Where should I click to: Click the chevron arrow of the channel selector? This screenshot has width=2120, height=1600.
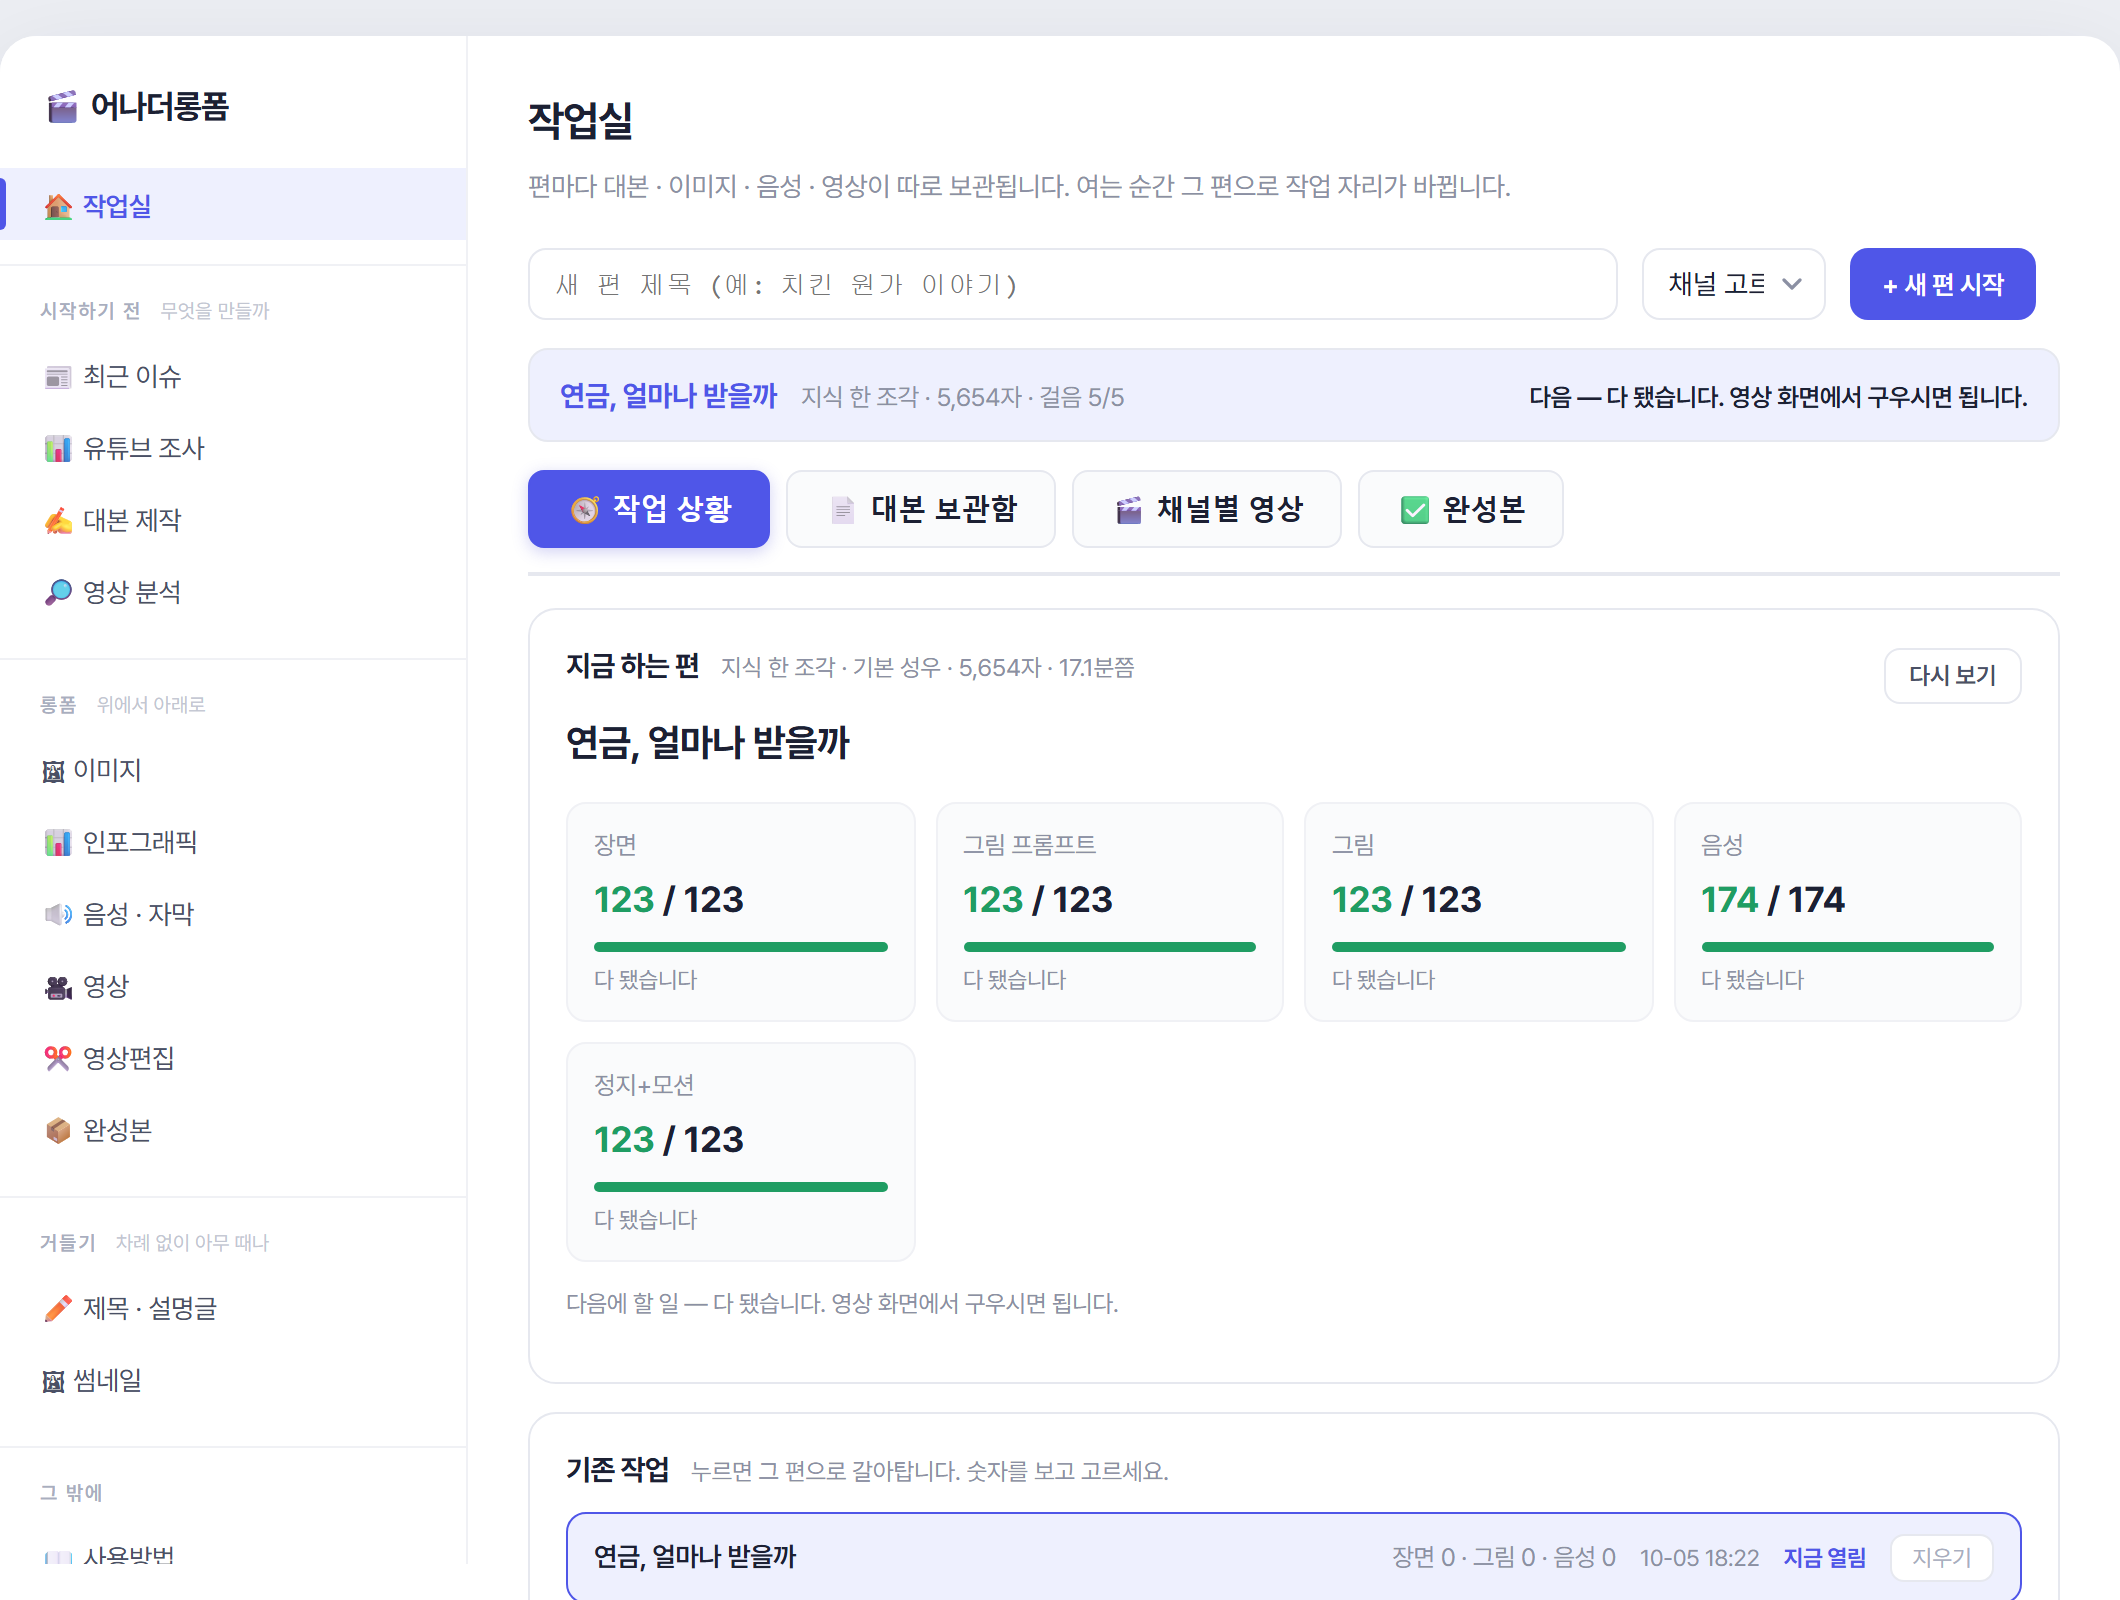[x=1792, y=284]
